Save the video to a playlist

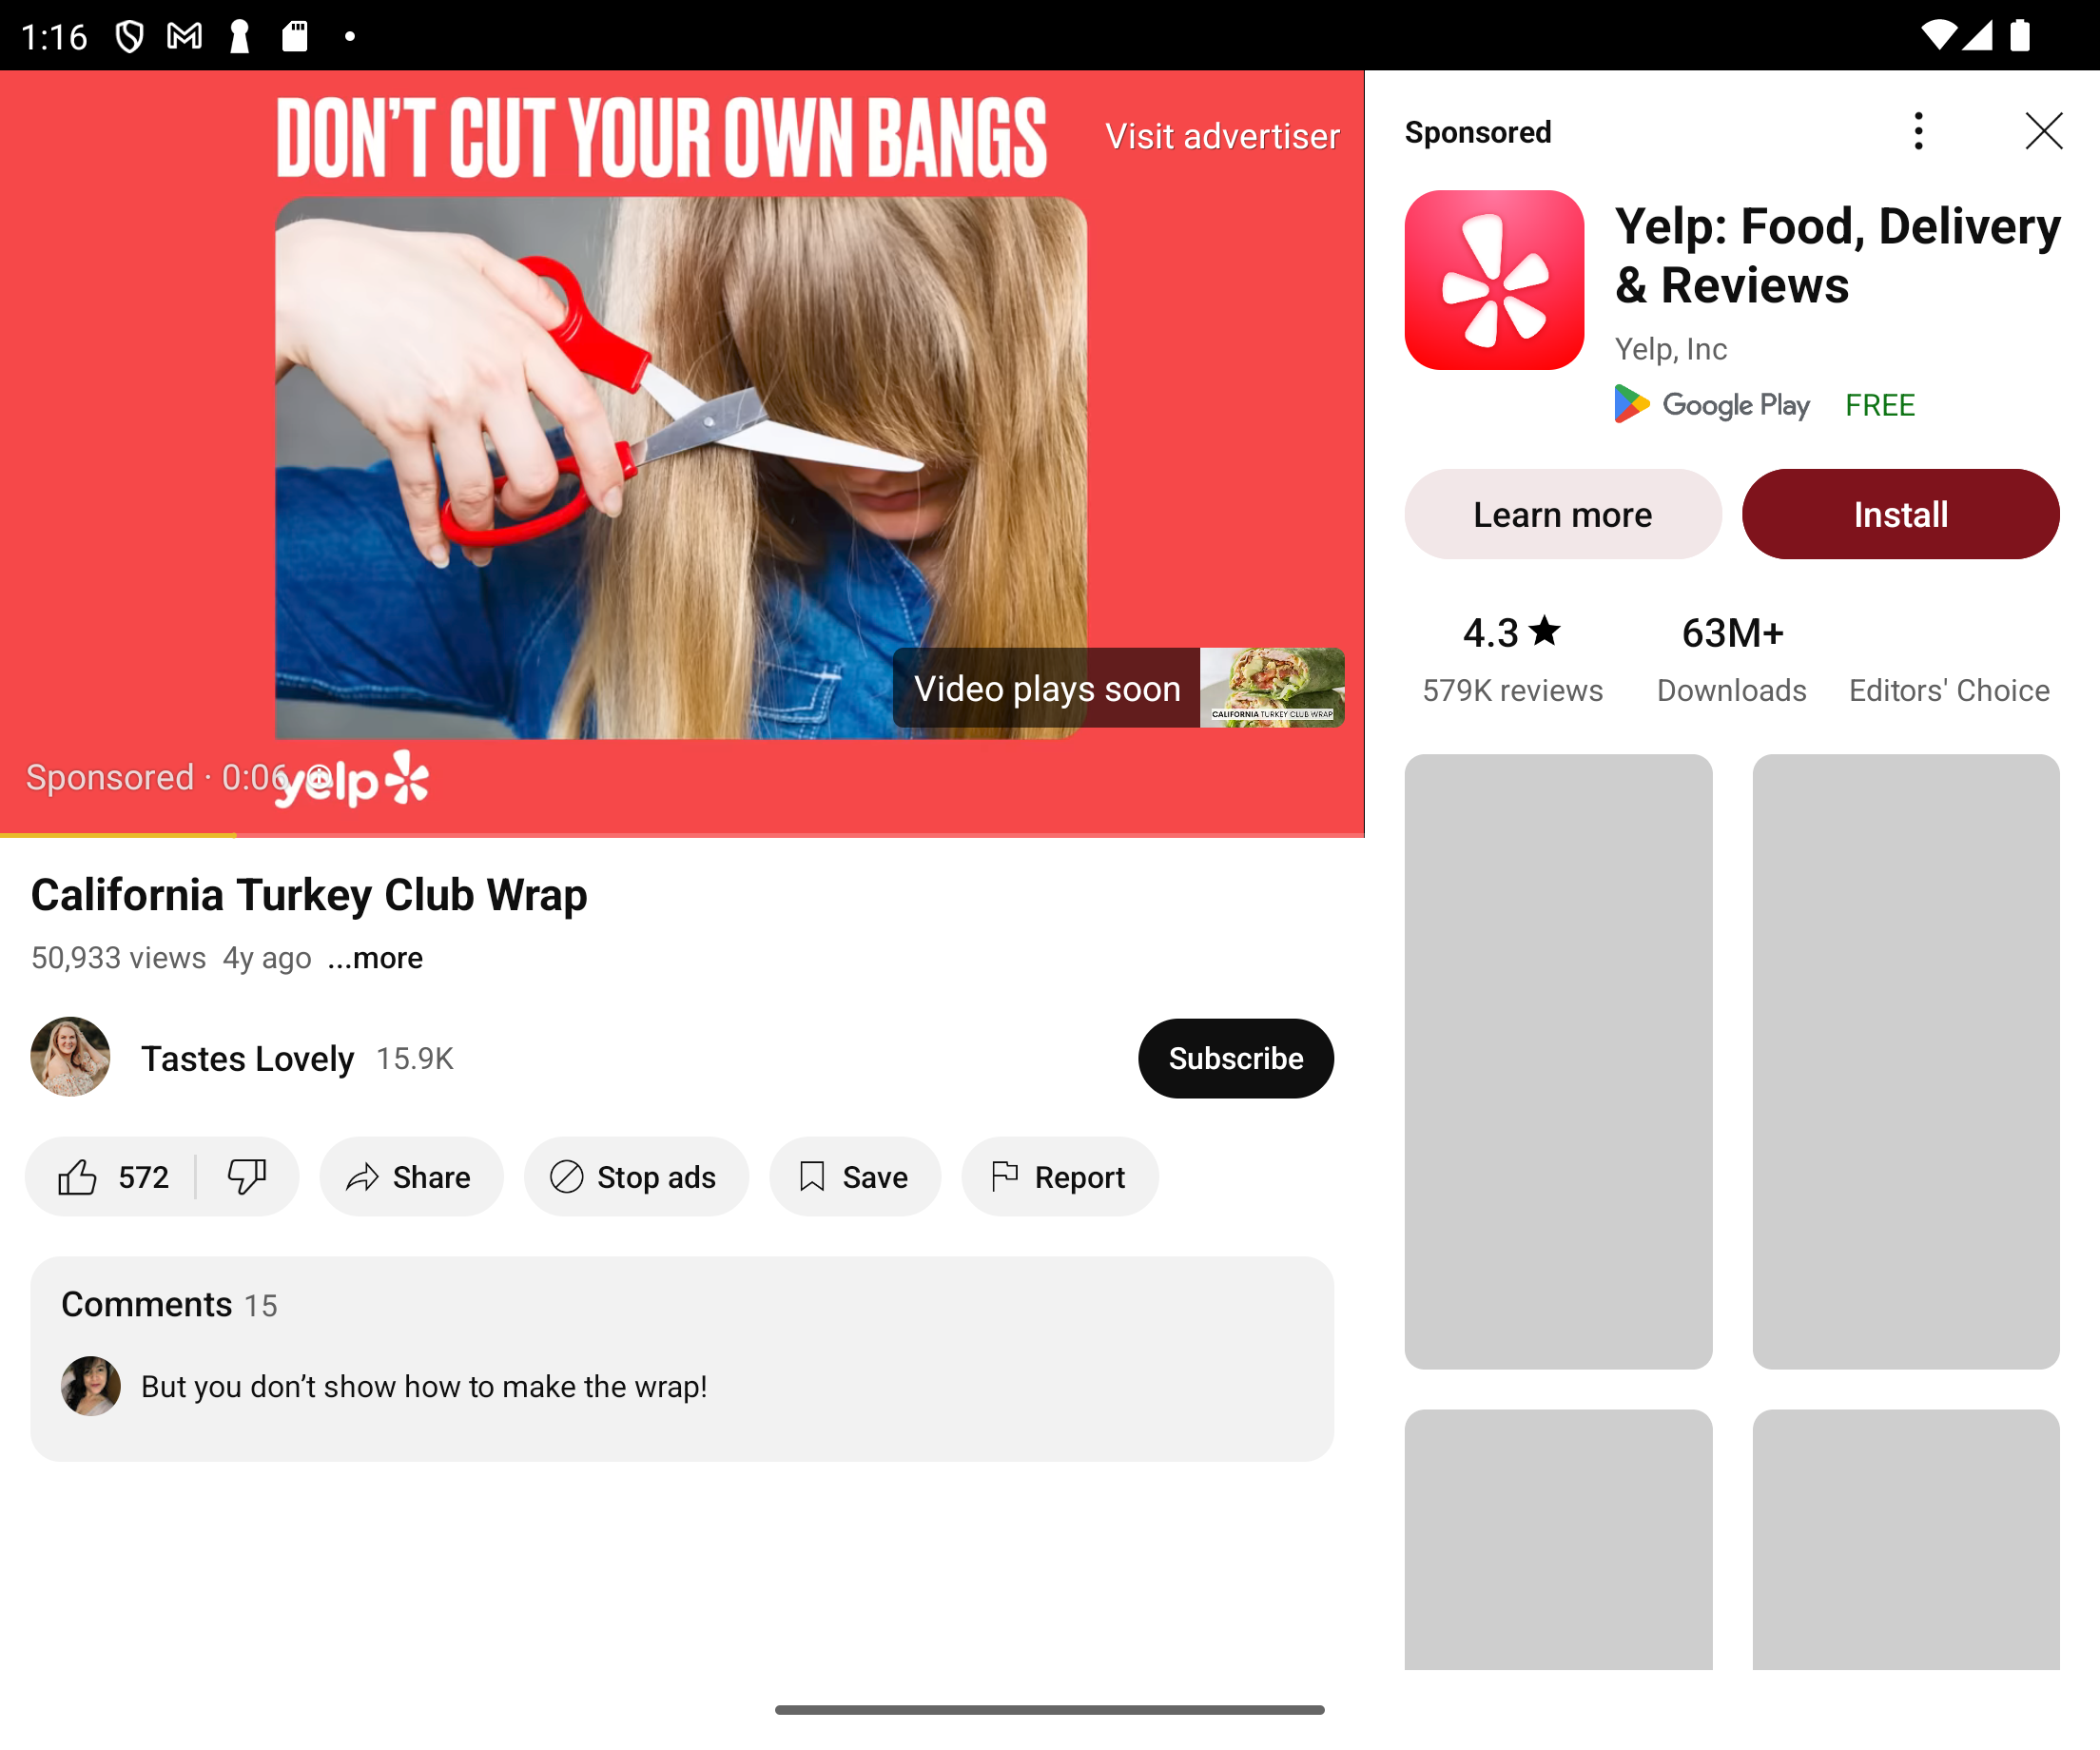pyautogui.click(x=855, y=1177)
